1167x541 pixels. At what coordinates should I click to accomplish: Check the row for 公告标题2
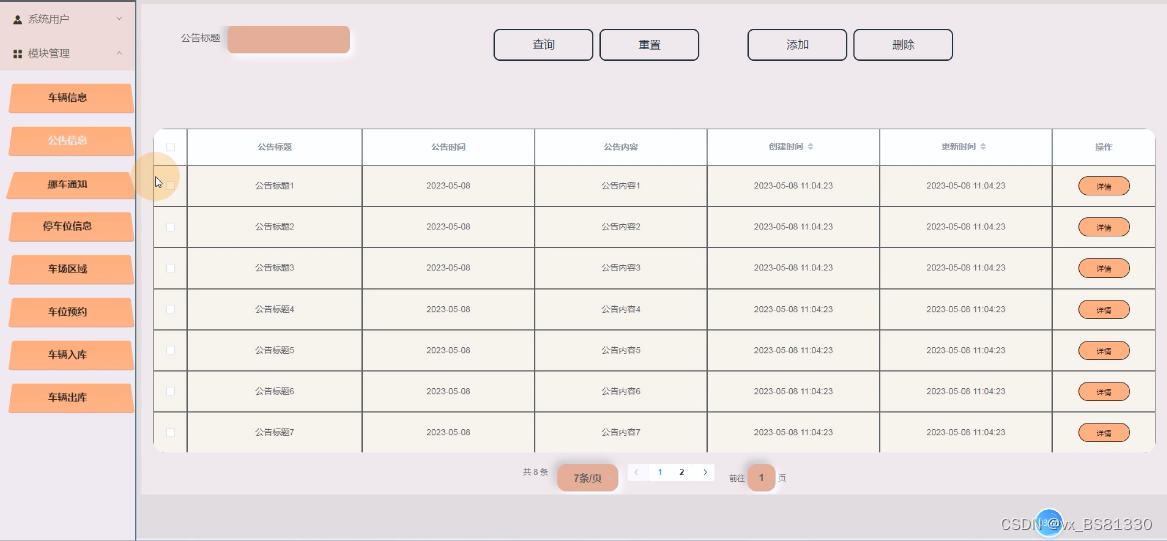[170, 227]
